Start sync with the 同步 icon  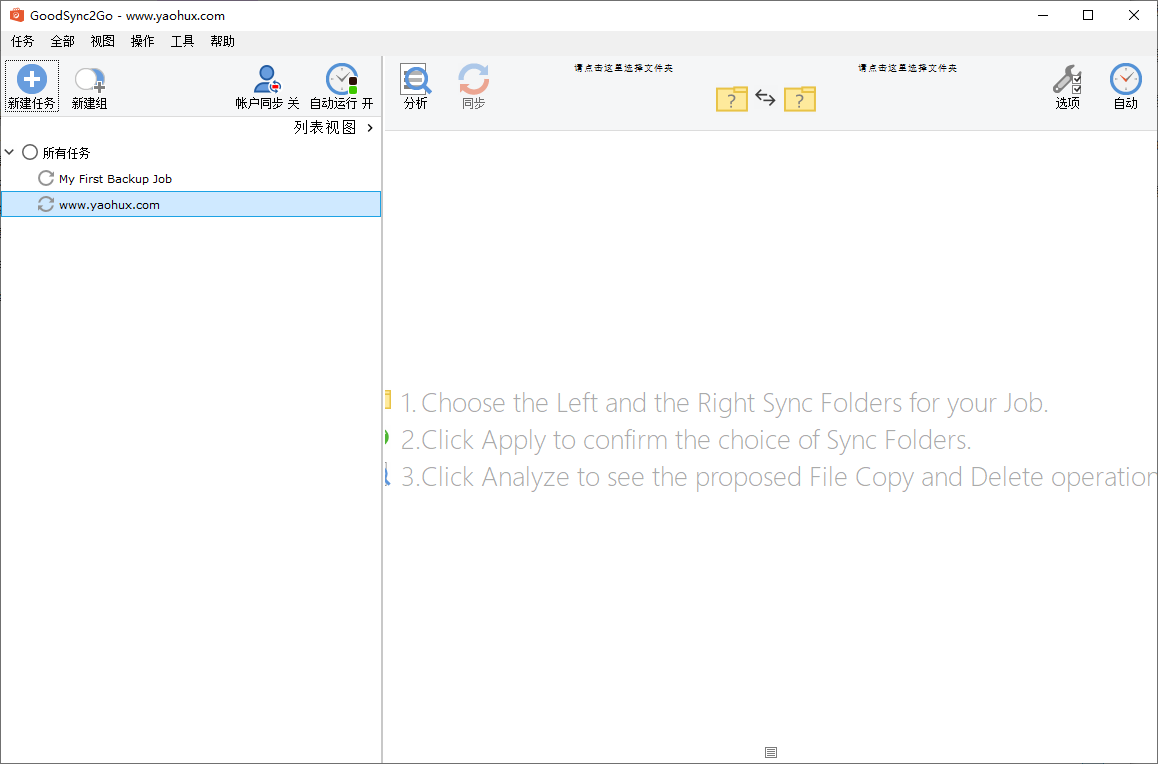coord(472,78)
